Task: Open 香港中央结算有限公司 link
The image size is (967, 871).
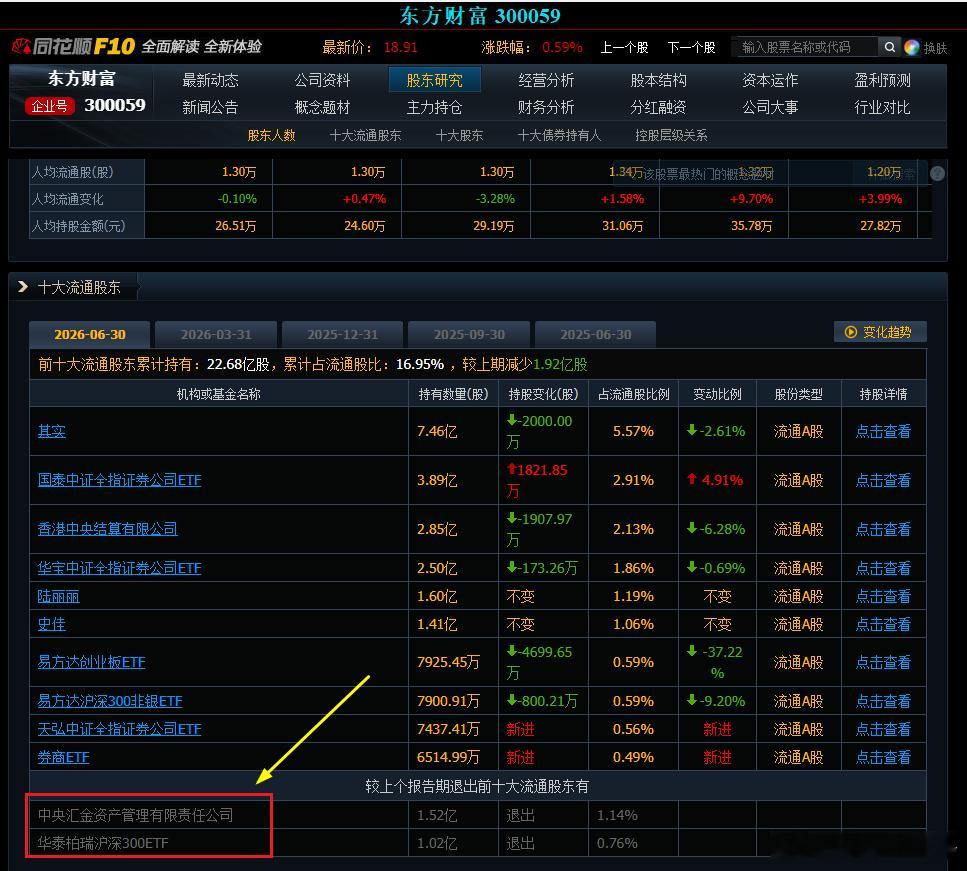Action: (x=108, y=529)
